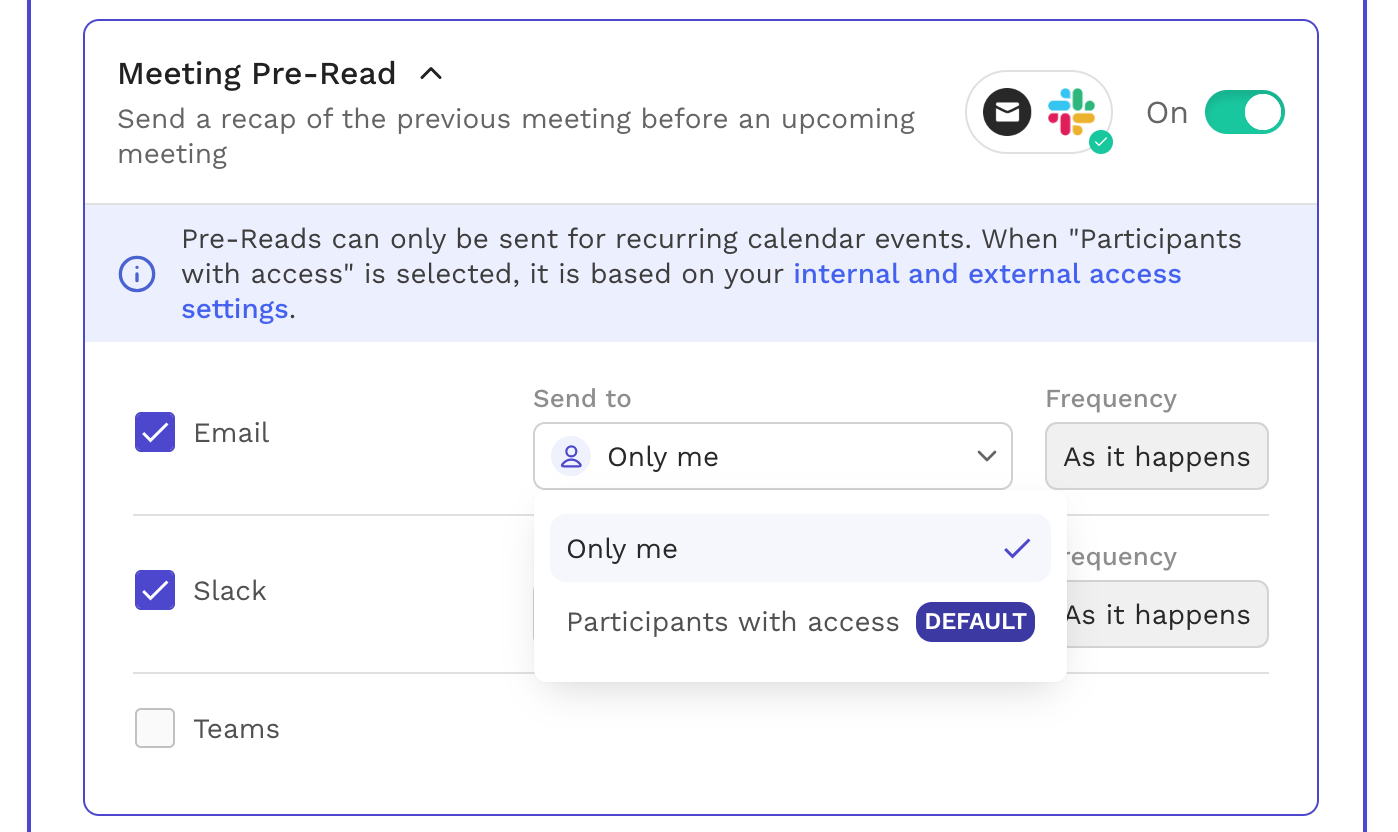The height and width of the screenshot is (832, 1398).
Task: Open the Email Frequency As it happens dropdown
Action: 1157,456
